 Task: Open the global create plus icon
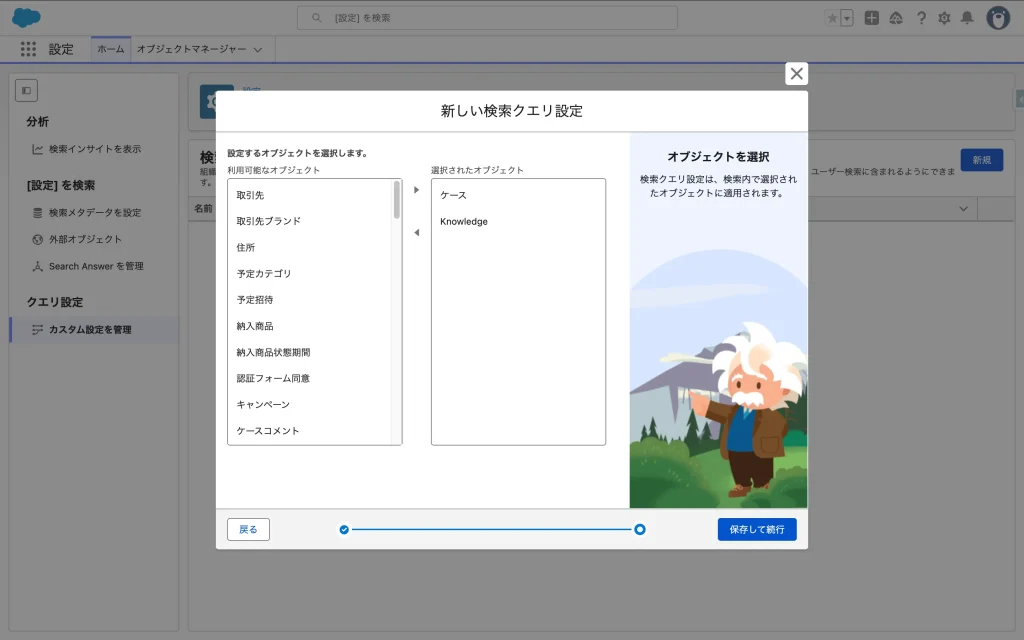[872, 18]
